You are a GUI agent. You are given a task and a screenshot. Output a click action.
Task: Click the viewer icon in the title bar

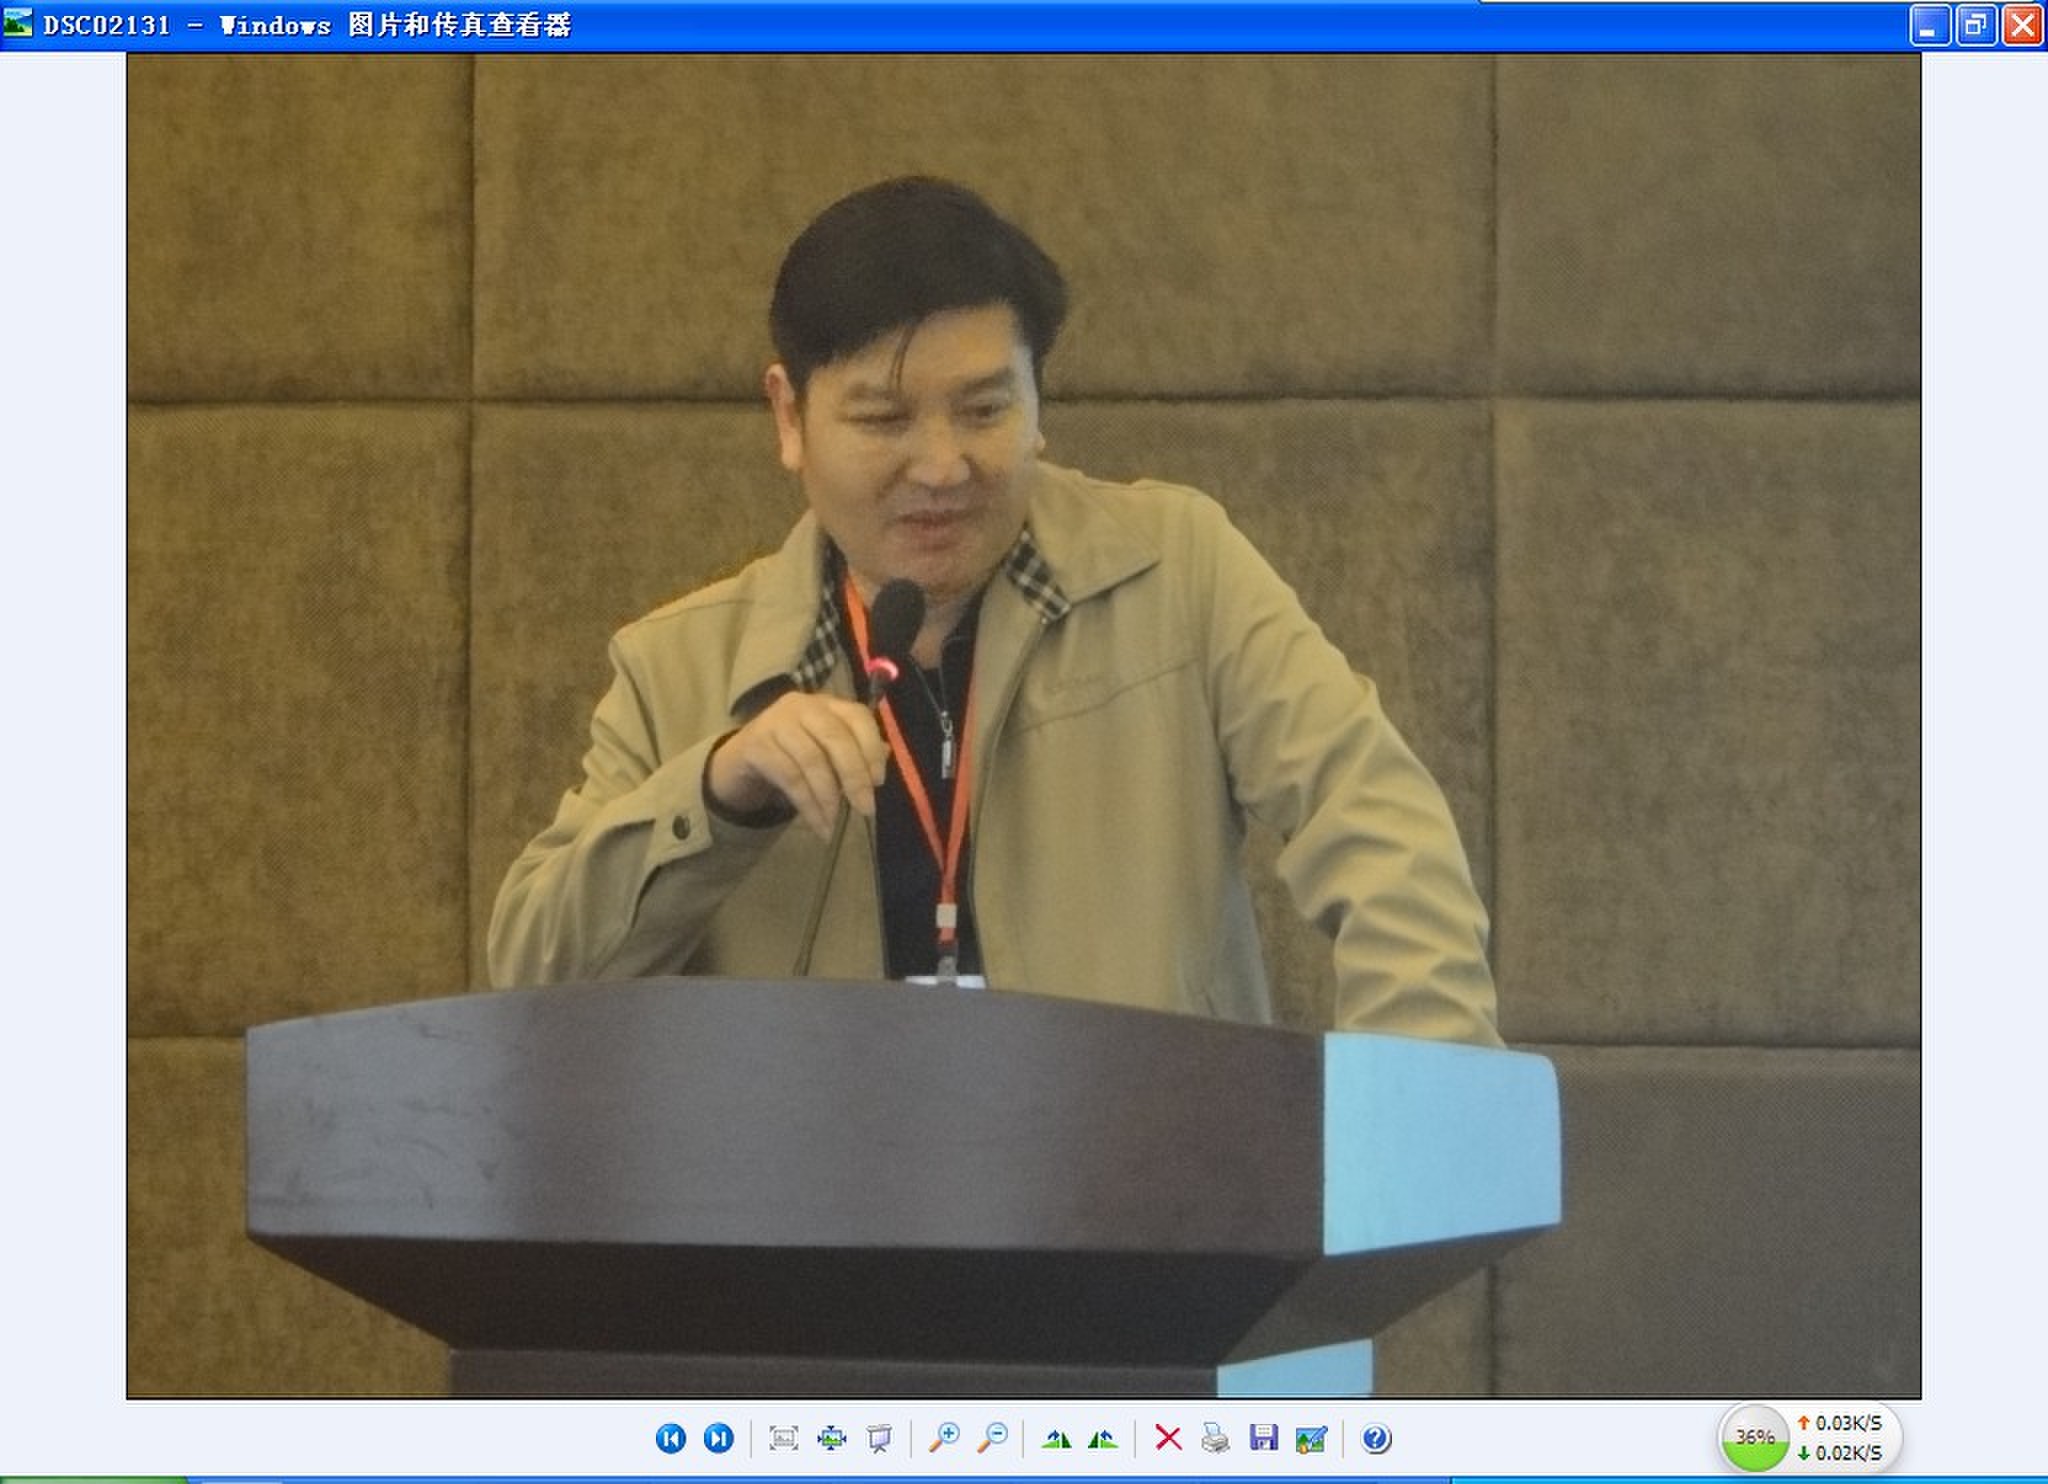coord(17,23)
